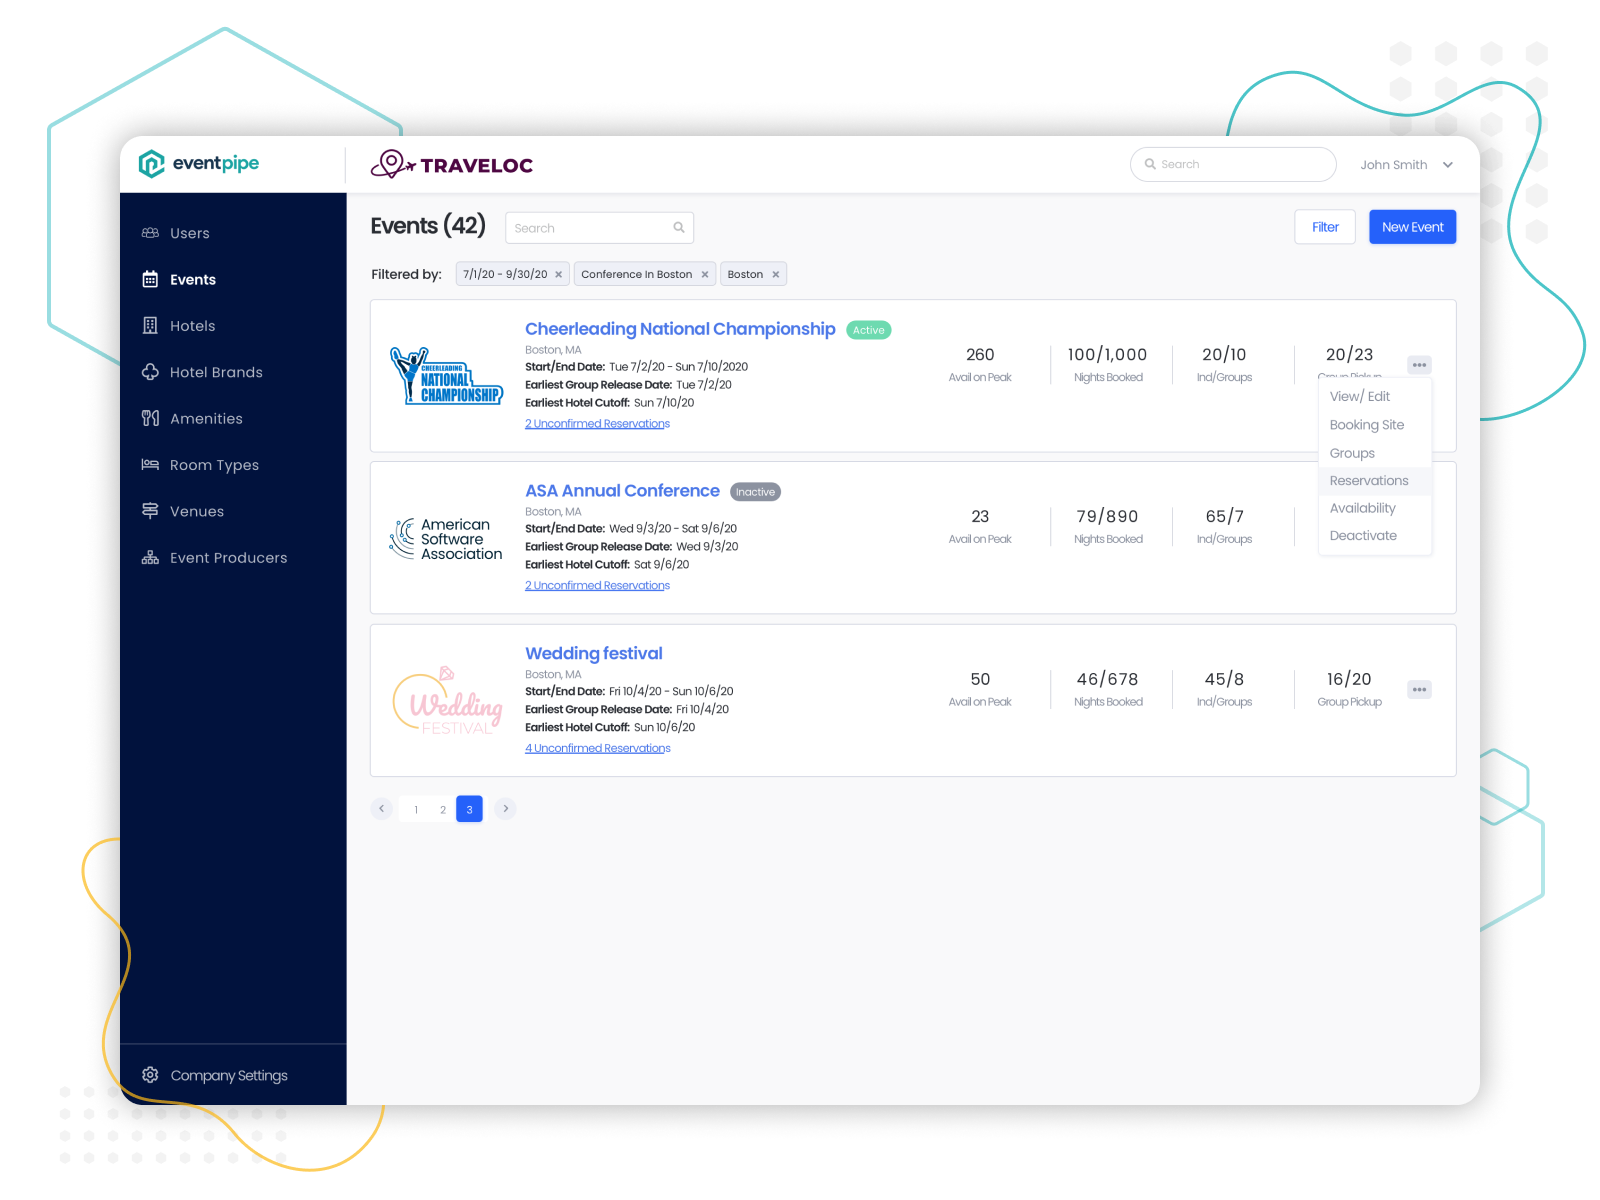Dismiss the 7/1/20 - 9/30/20 date filter
Screen dimensions: 1600x1200
click(x=559, y=273)
